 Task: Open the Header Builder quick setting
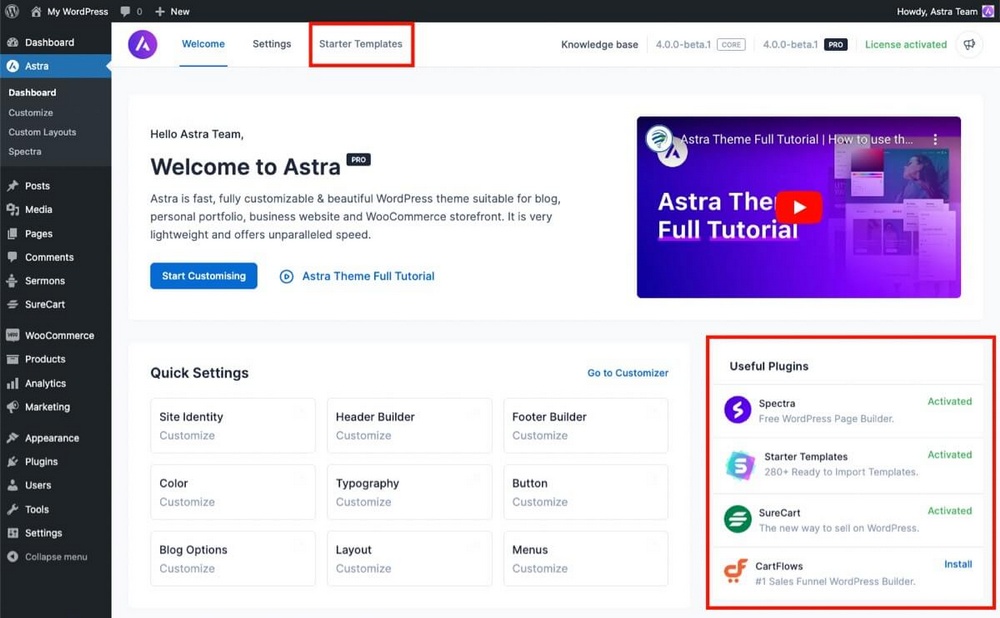tap(409, 425)
